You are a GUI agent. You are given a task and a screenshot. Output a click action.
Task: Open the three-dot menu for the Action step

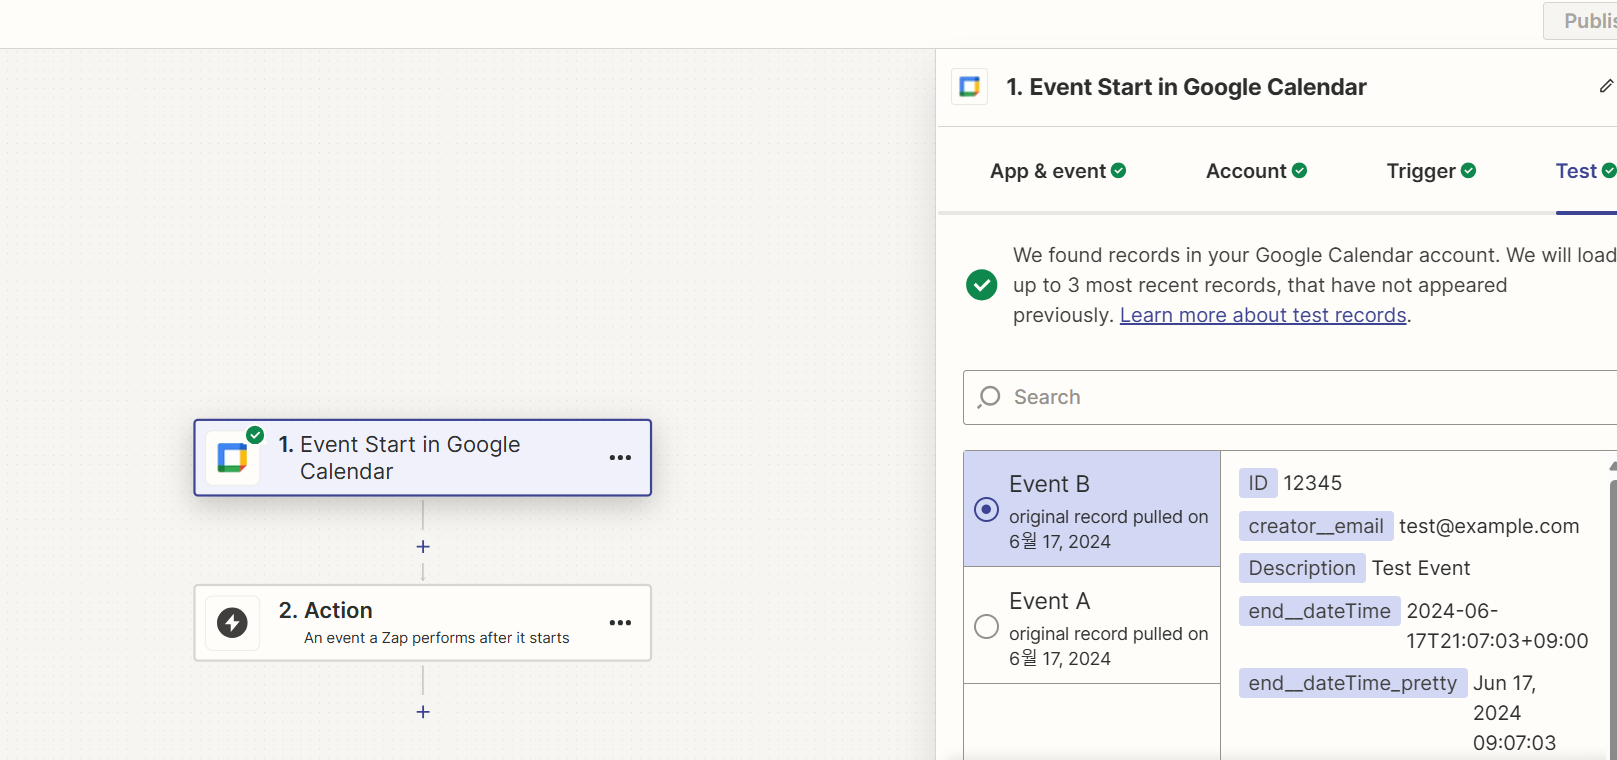620,623
